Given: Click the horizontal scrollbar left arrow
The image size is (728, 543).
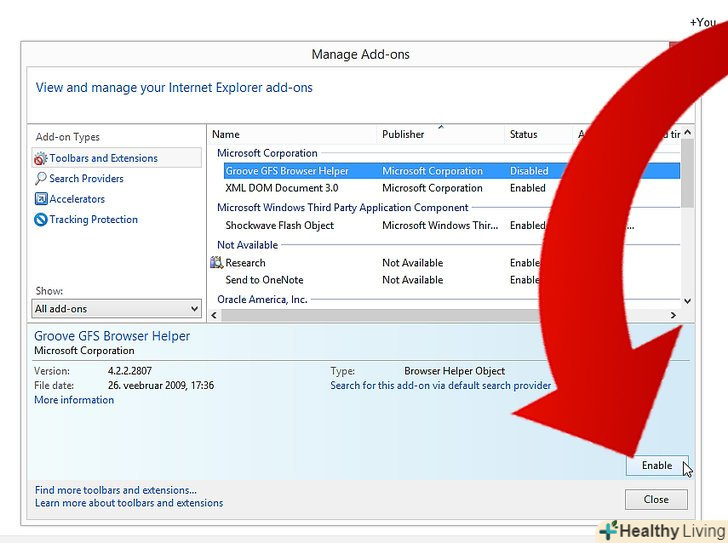Looking at the screenshot, I should tap(214, 315).
